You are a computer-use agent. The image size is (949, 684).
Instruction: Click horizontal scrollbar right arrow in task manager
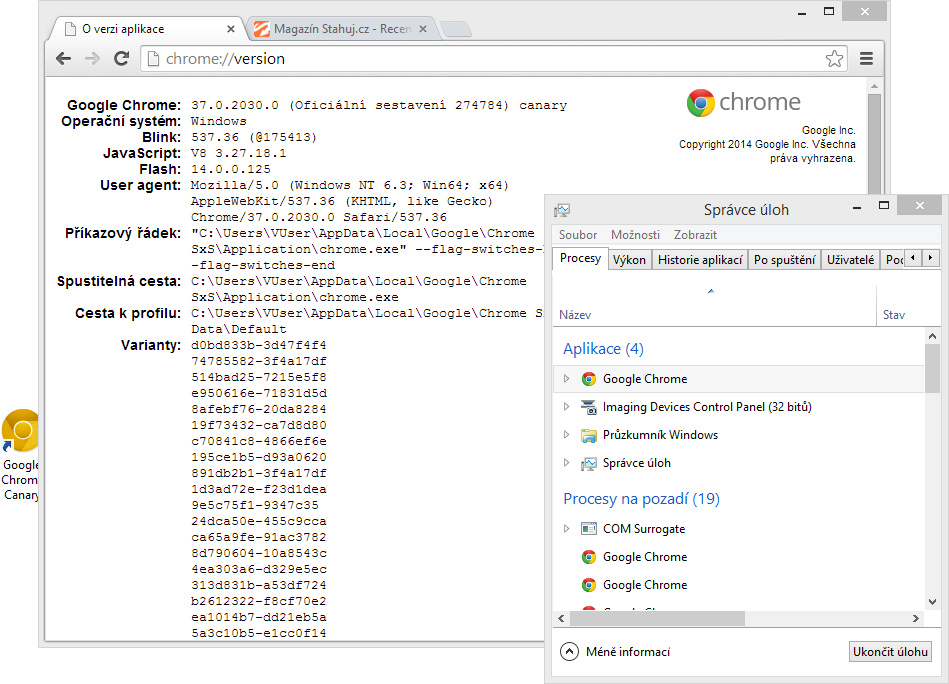point(916,619)
